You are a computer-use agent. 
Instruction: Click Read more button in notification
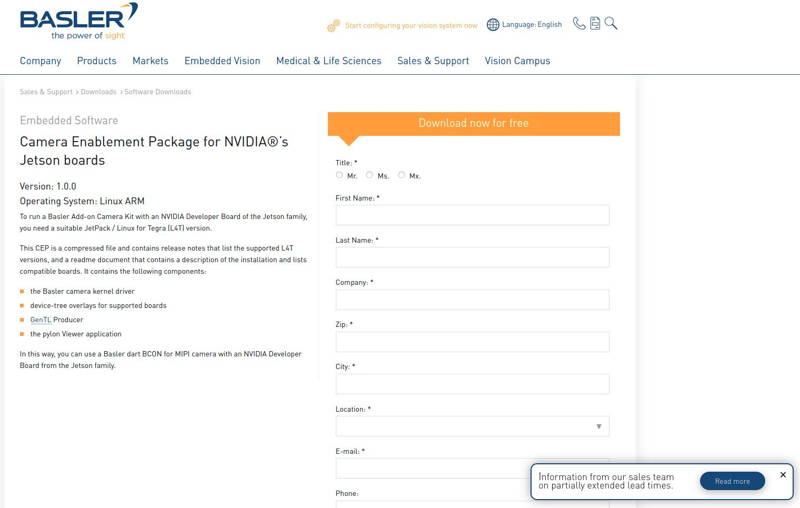coord(732,481)
